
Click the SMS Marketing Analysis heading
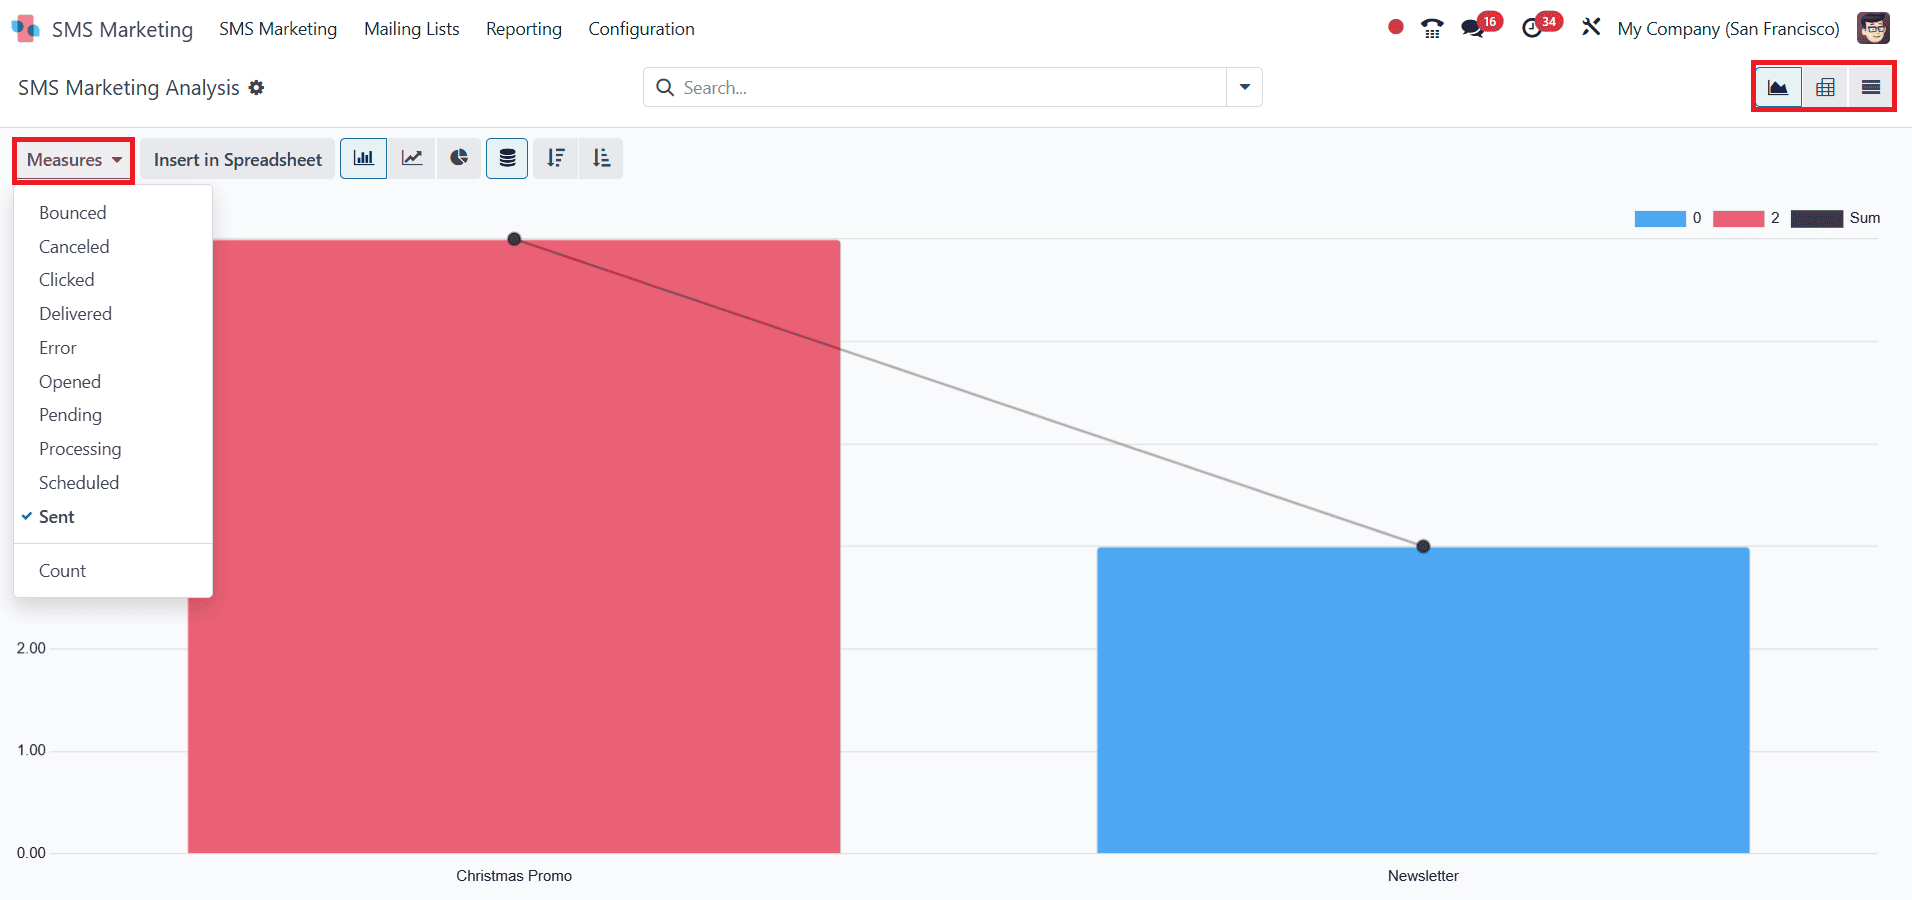[x=129, y=88]
